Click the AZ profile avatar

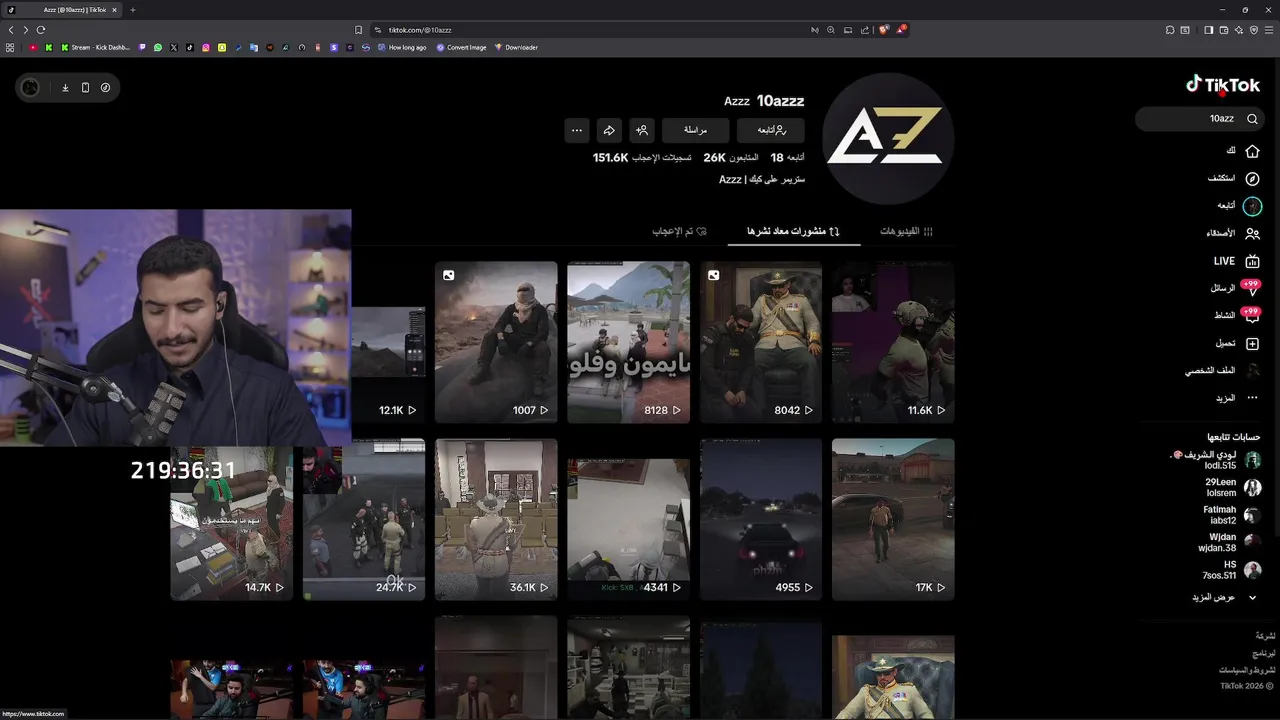point(887,138)
